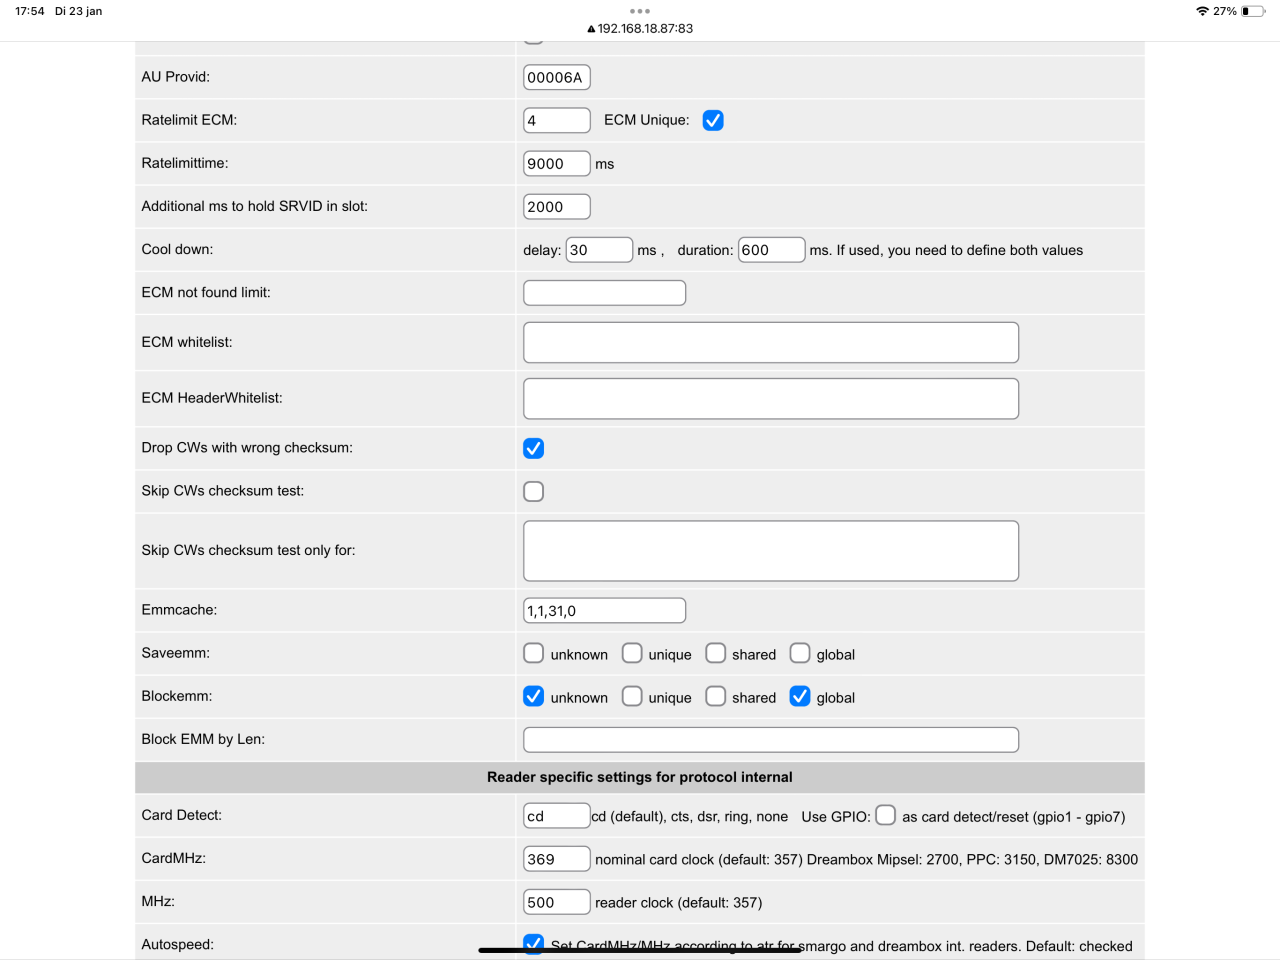Viewport: 1280px width, 960px height.
Task: Click the Block EMM by Len field
Action: point(770,739)
